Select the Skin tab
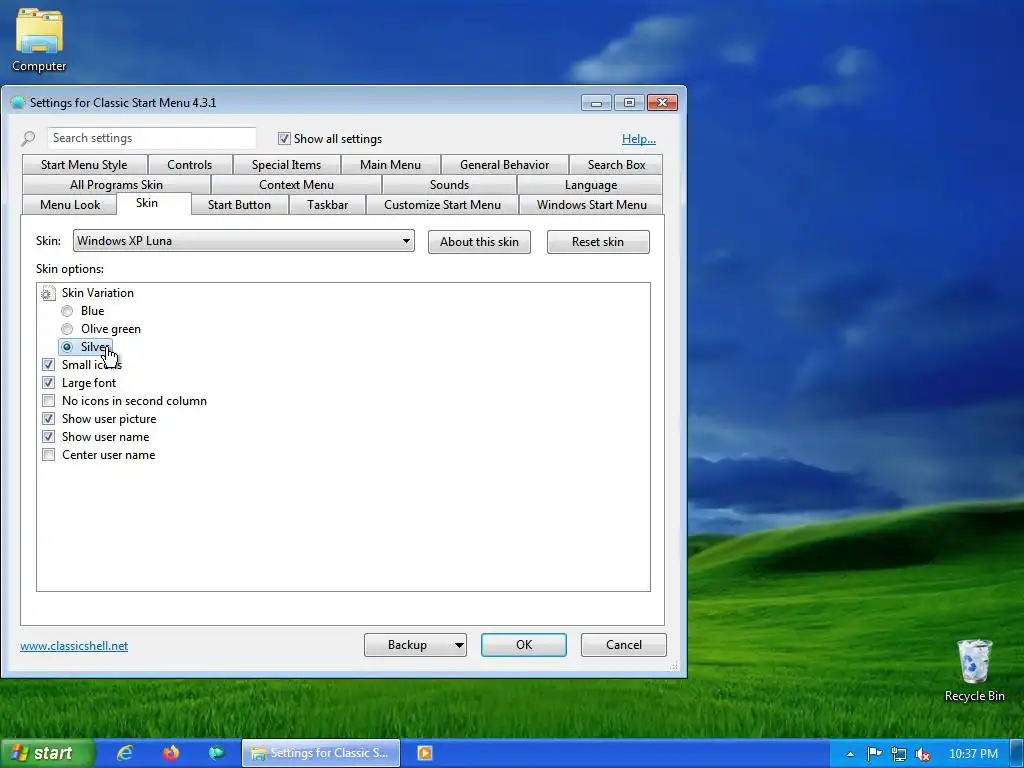The height and width of the screenshot is (768, 1024). point(147,203)
